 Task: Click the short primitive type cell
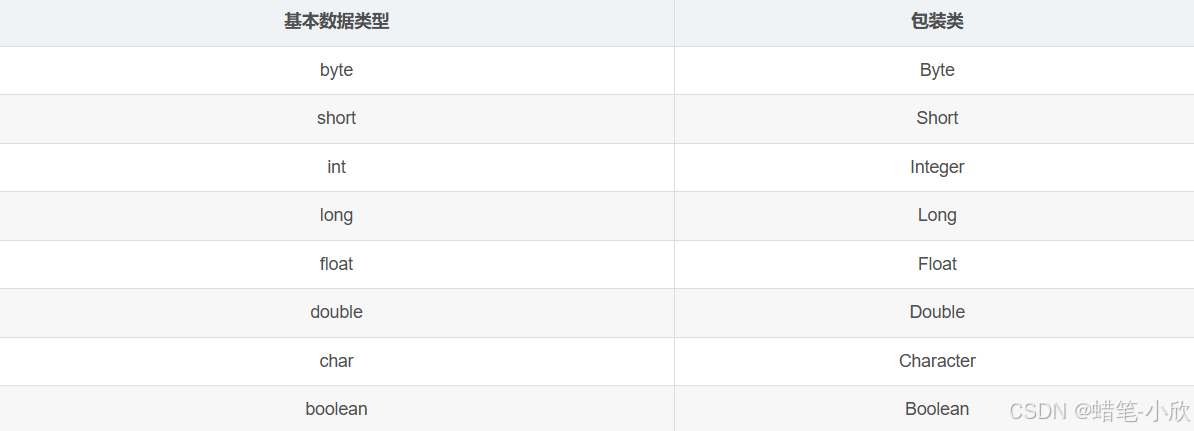[336, 118]
